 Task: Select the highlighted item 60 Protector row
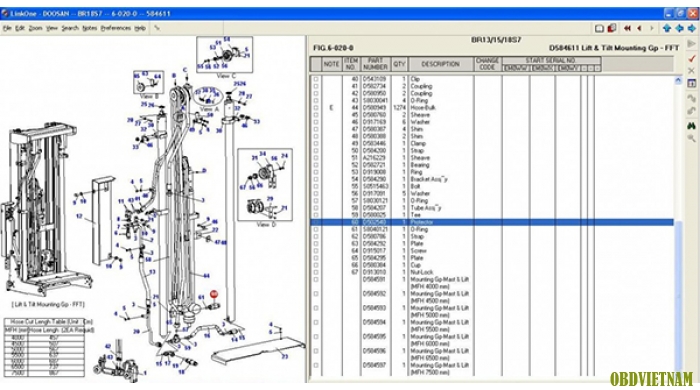(x=492, y=222)
